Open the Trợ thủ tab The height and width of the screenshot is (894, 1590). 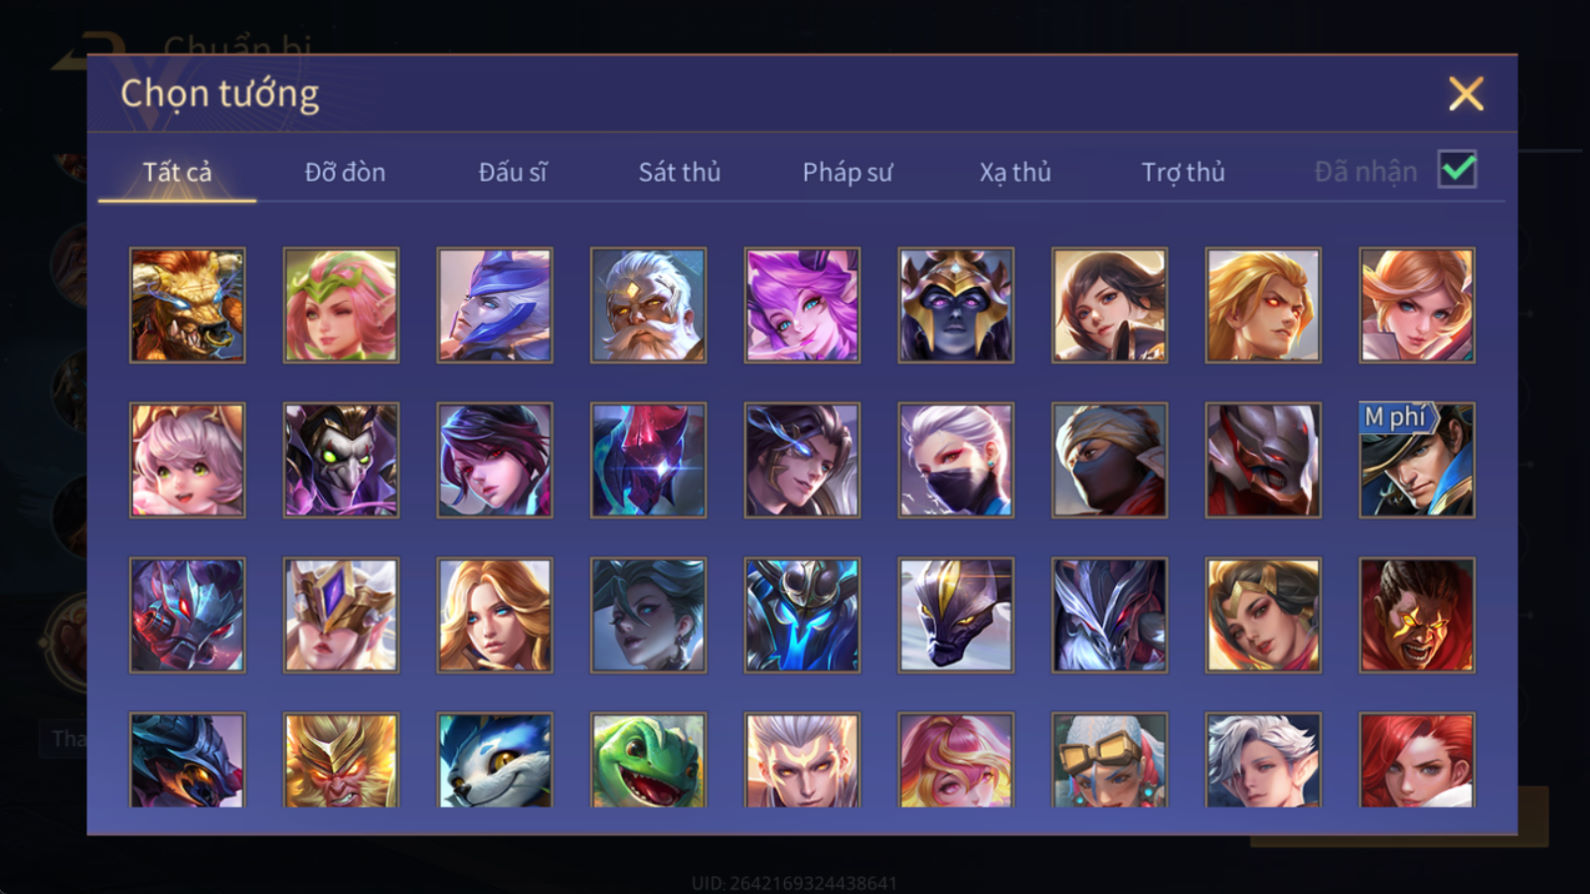pos(1183,172)
